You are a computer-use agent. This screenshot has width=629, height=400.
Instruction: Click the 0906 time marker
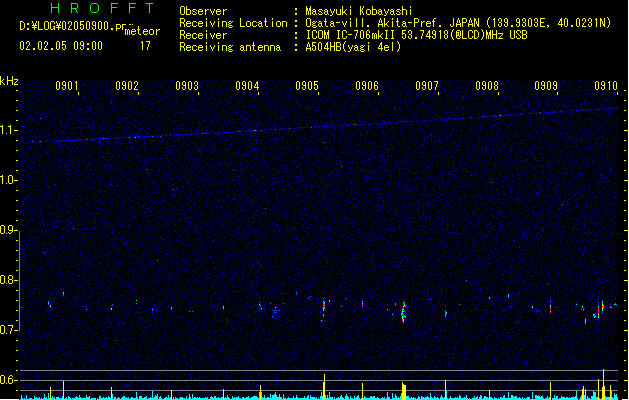(367, 86)
